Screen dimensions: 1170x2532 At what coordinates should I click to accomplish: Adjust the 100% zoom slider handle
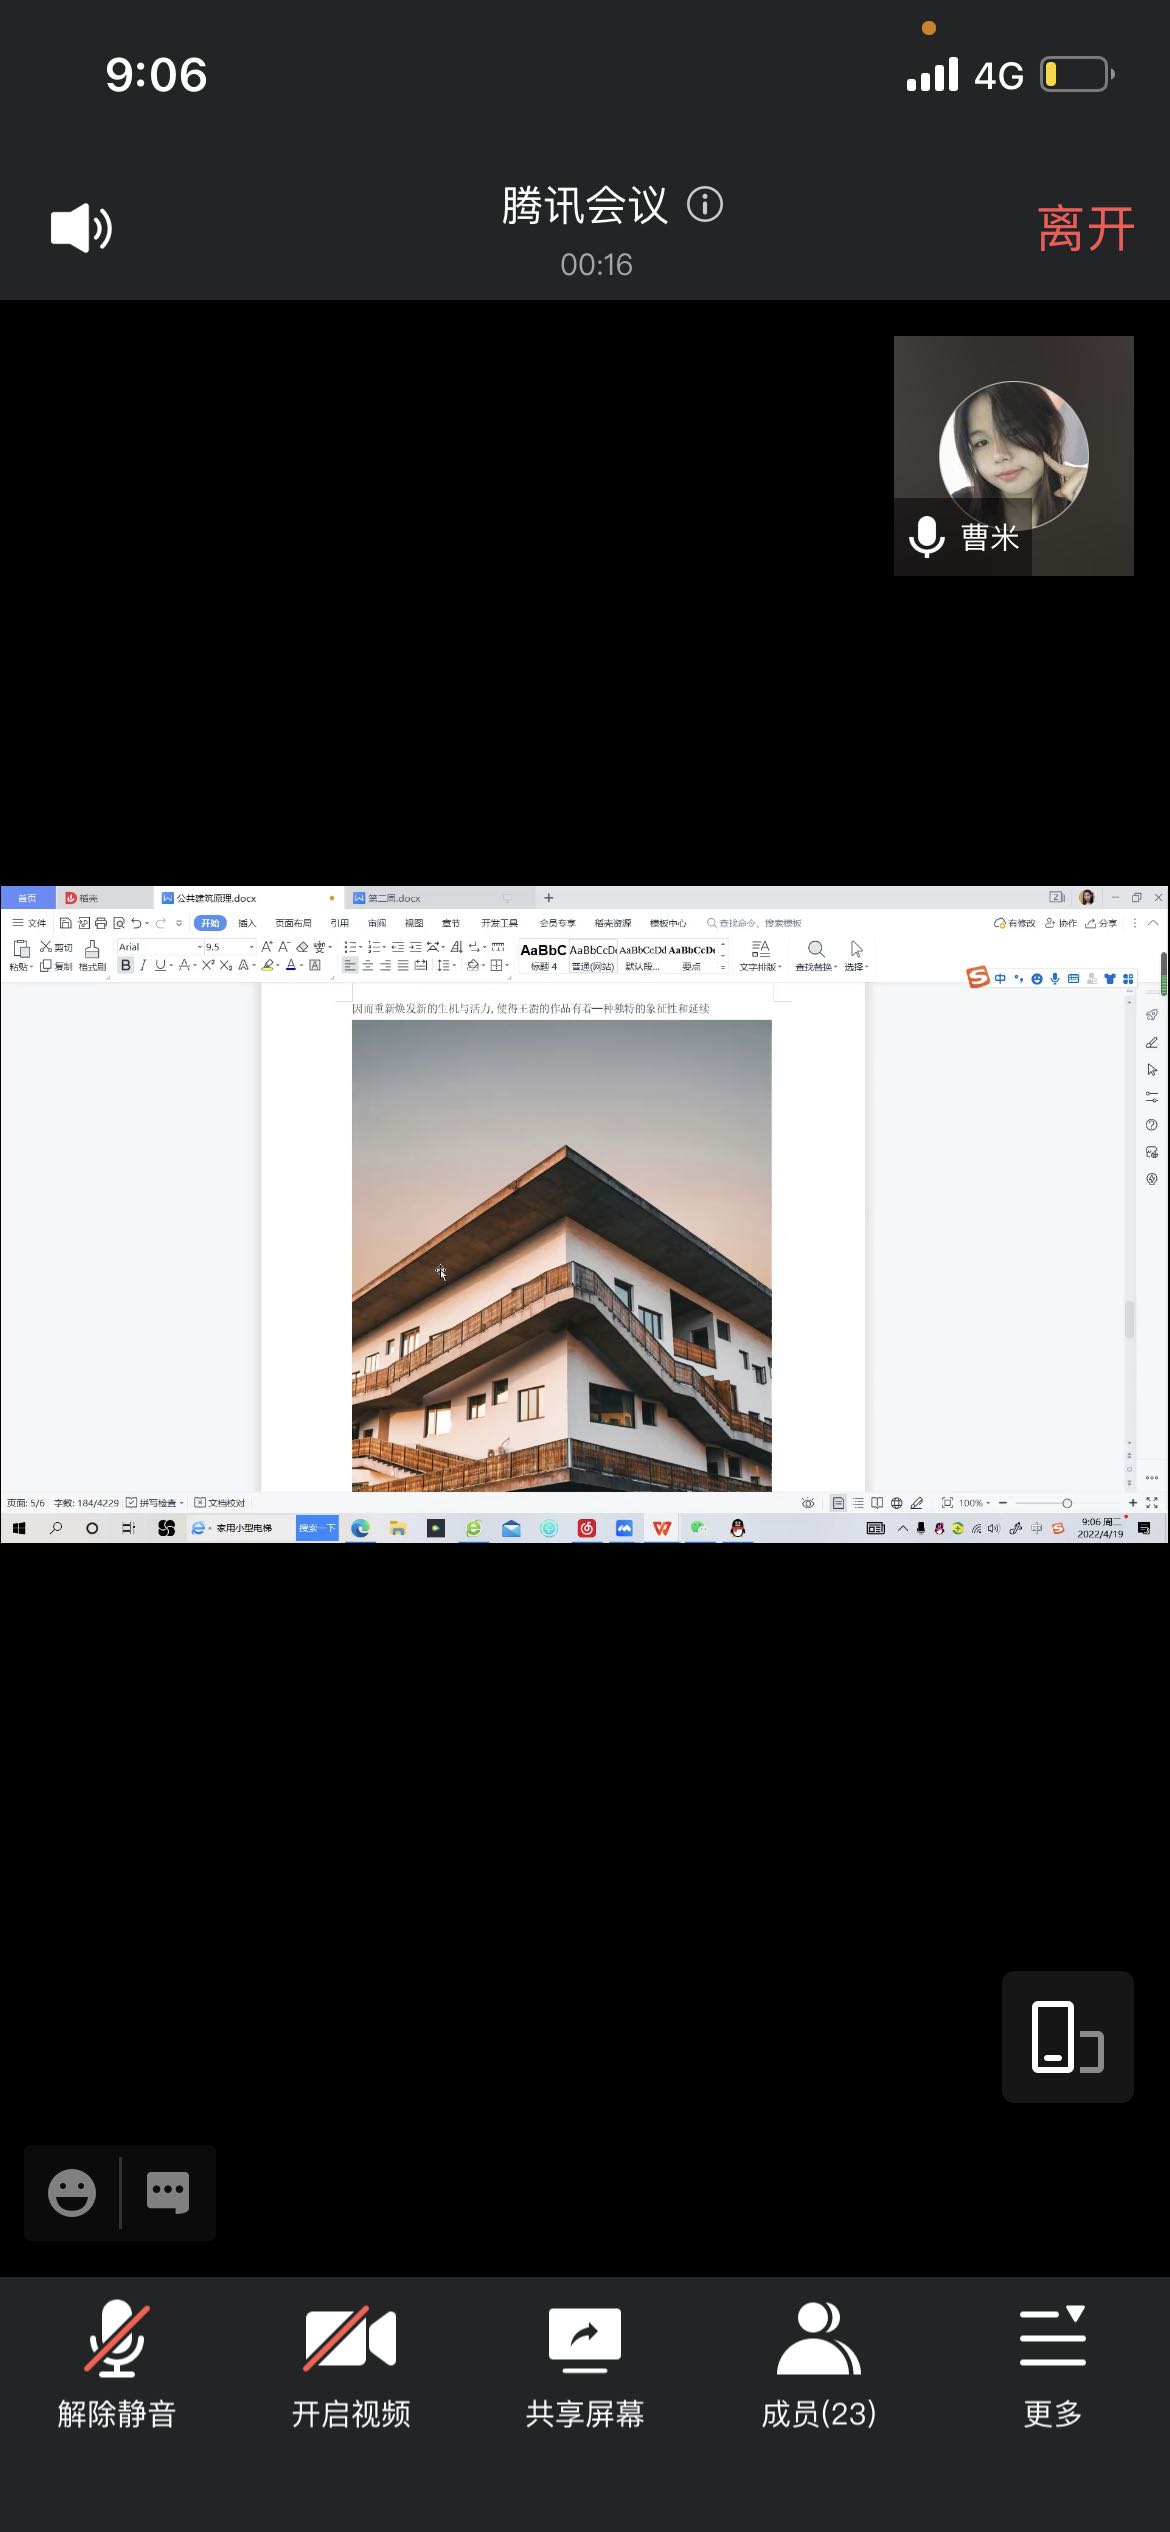[1067, 1503]
